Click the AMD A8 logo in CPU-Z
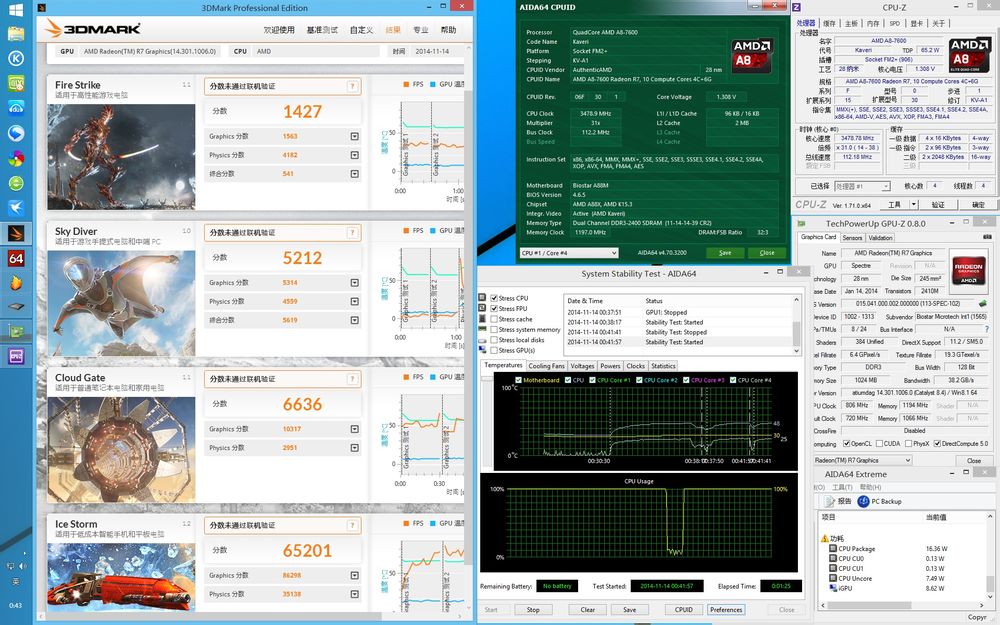The width and height of the screenshot is (1000, 625). click(x=969, y=55)
